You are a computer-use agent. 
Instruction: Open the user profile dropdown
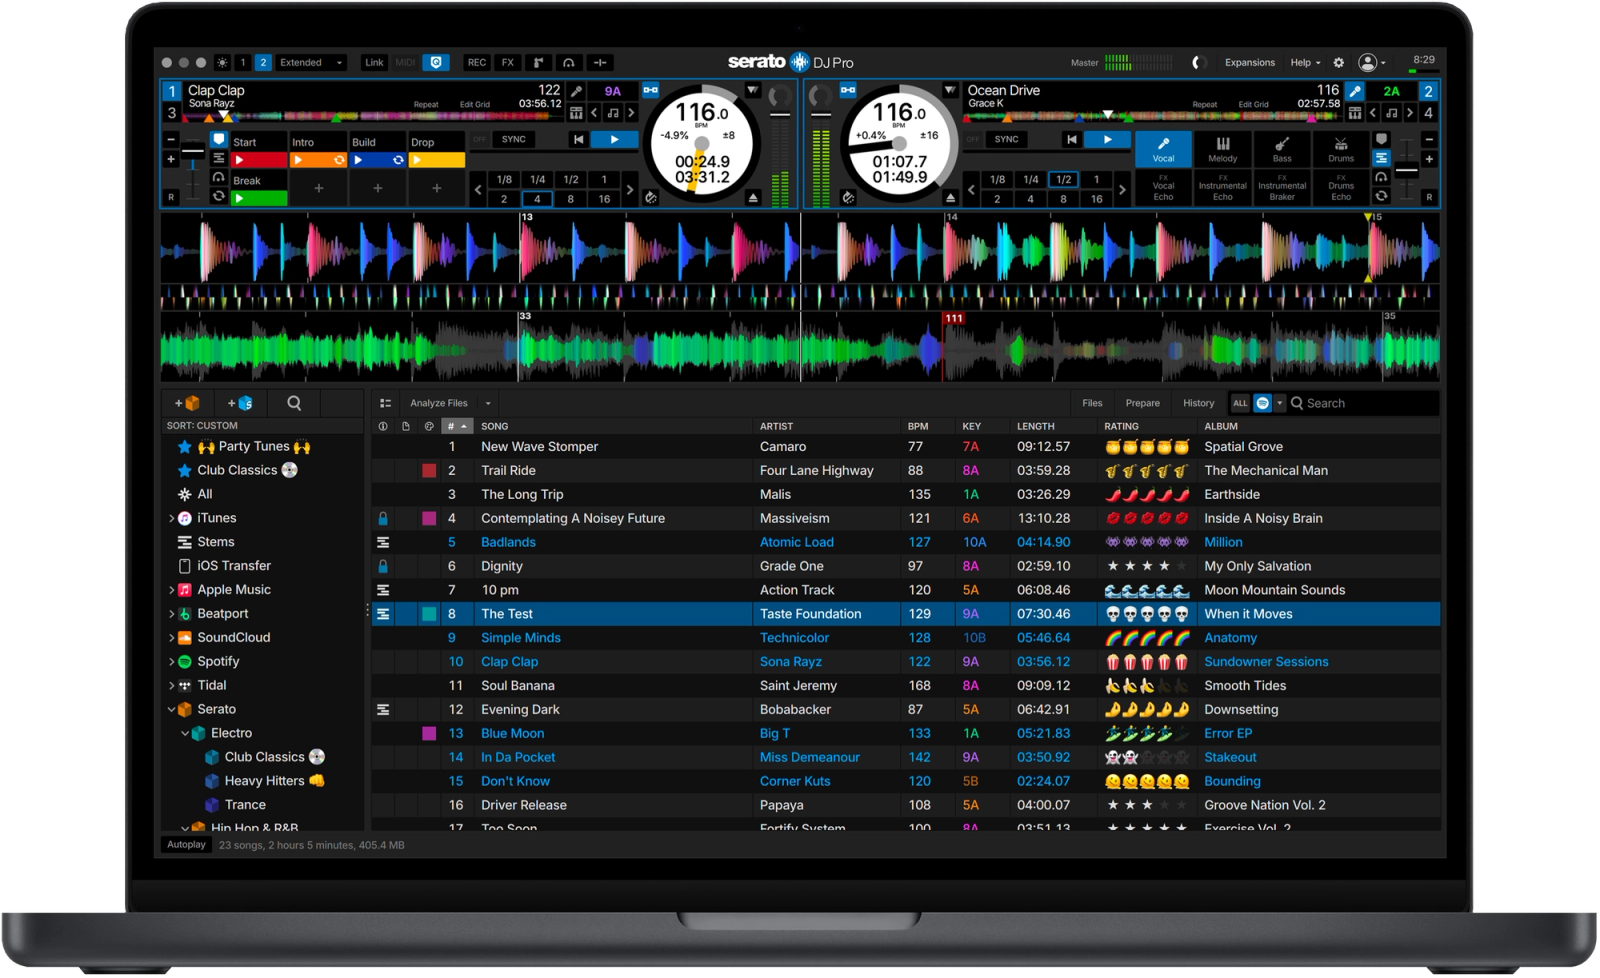1372,62
